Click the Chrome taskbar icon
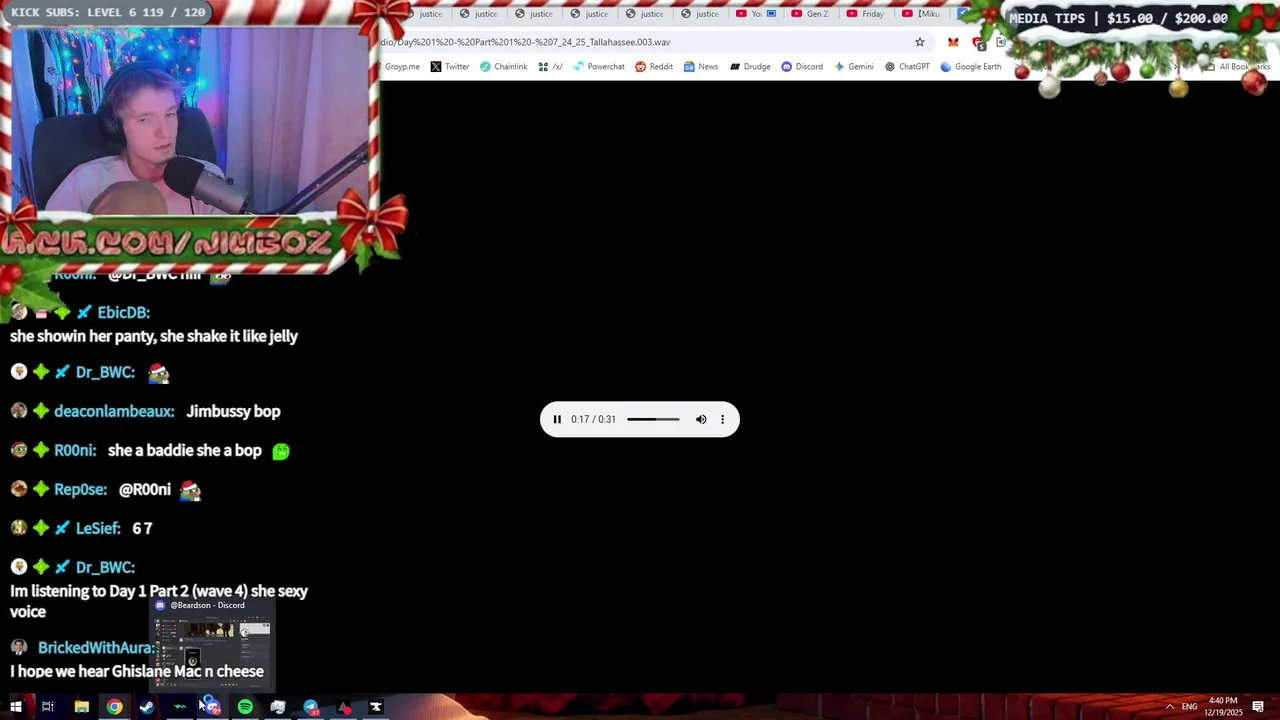The width and height of the screenshot is (1280, 720). (x=115, y=707)
